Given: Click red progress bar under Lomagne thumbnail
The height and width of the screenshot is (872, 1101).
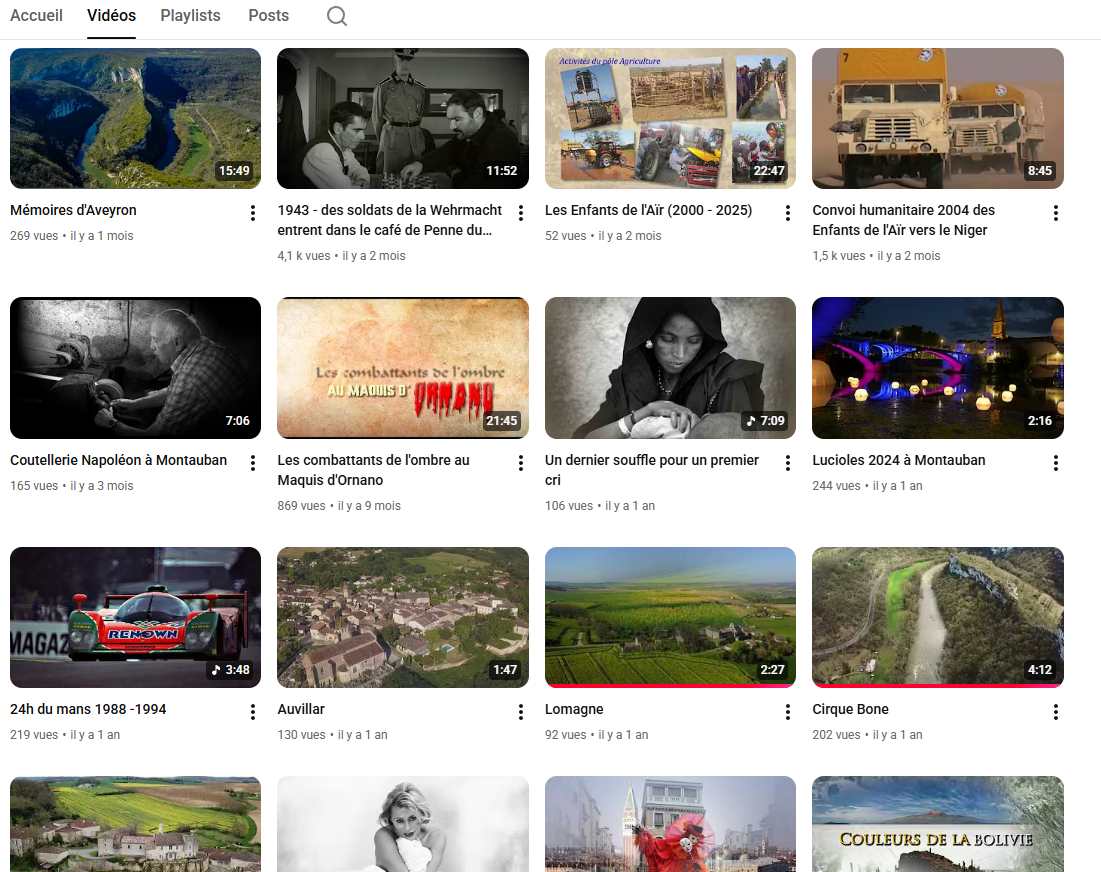Looking at the screenshot, I should click(670, 686).
